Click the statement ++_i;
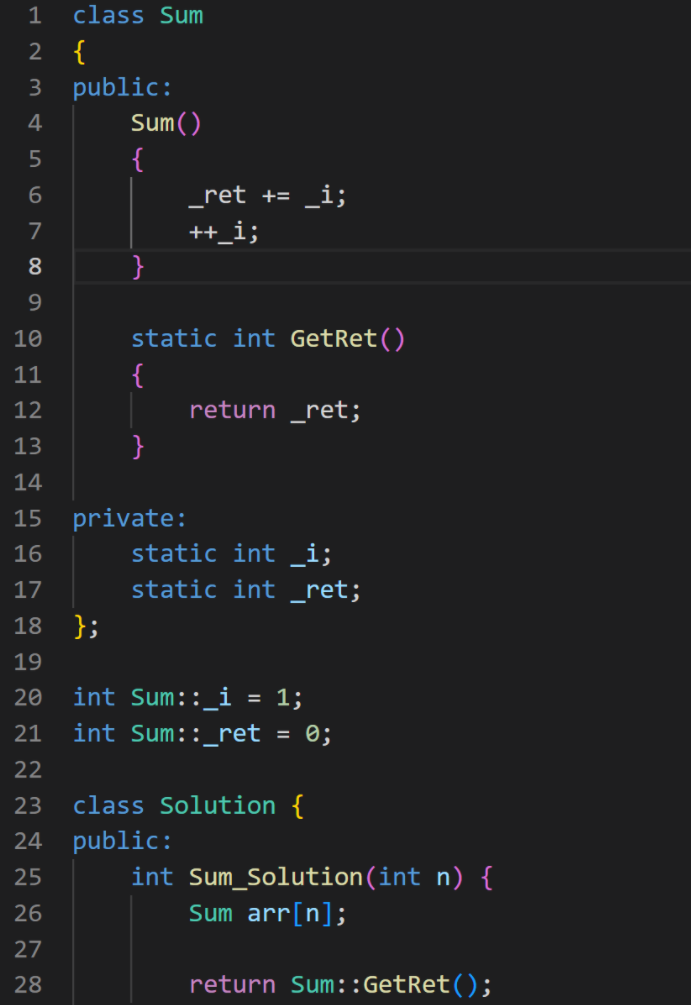The height and width of the screenshot is (1005, 691). [x=224, y=231]
